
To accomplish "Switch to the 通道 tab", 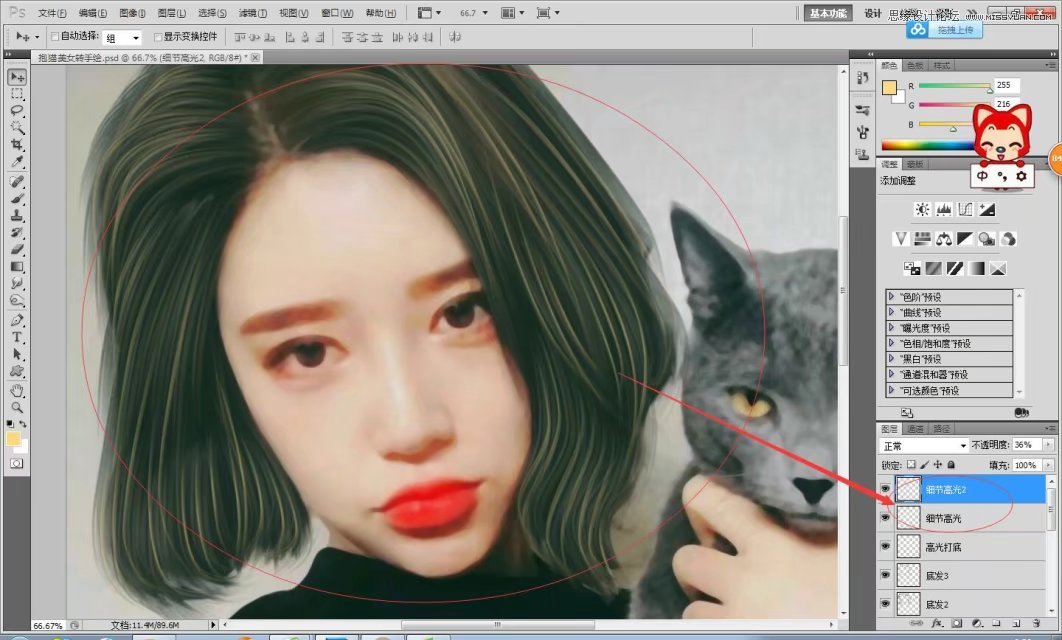I will tap(915, 429).
